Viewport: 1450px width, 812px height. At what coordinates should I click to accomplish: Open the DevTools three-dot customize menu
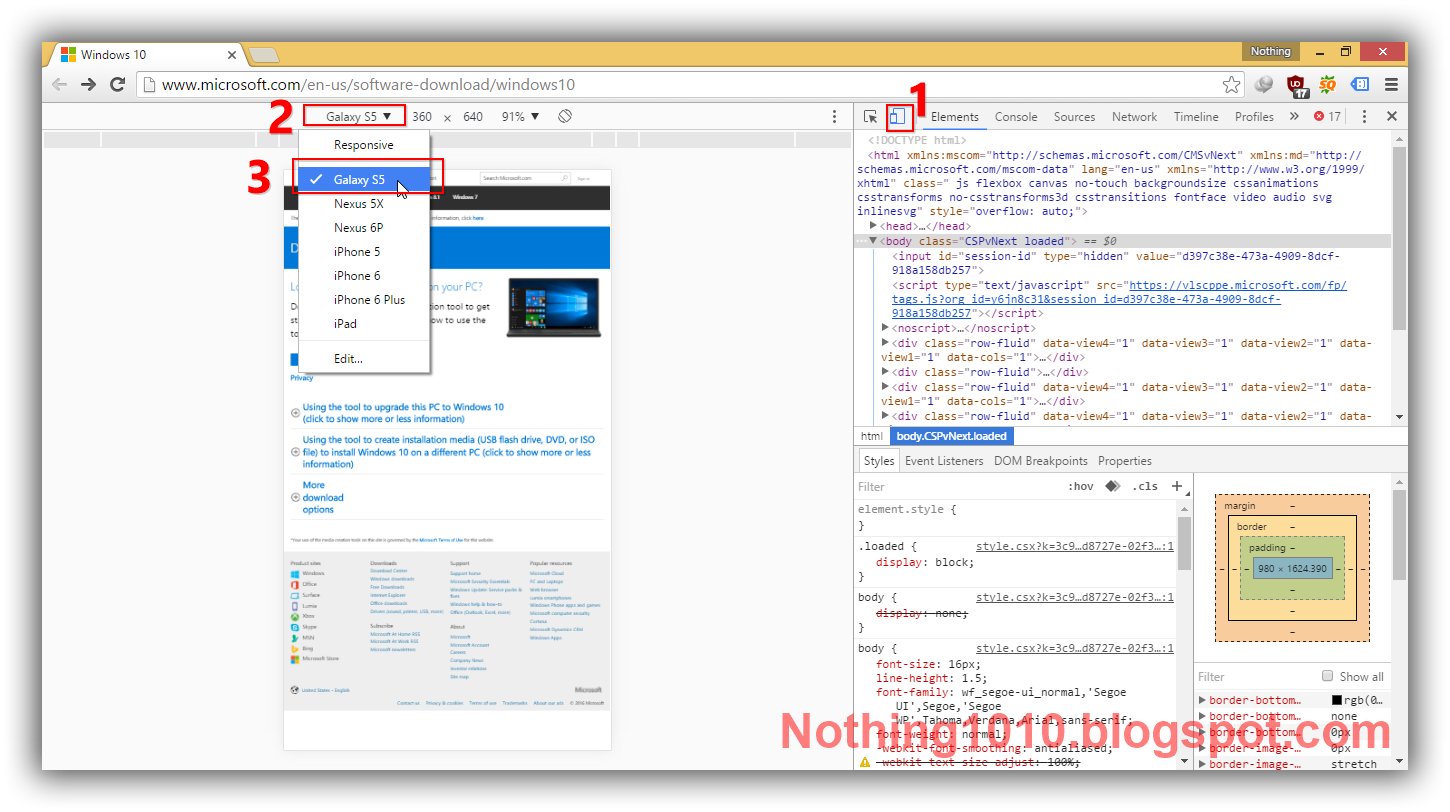[1364, 117]
